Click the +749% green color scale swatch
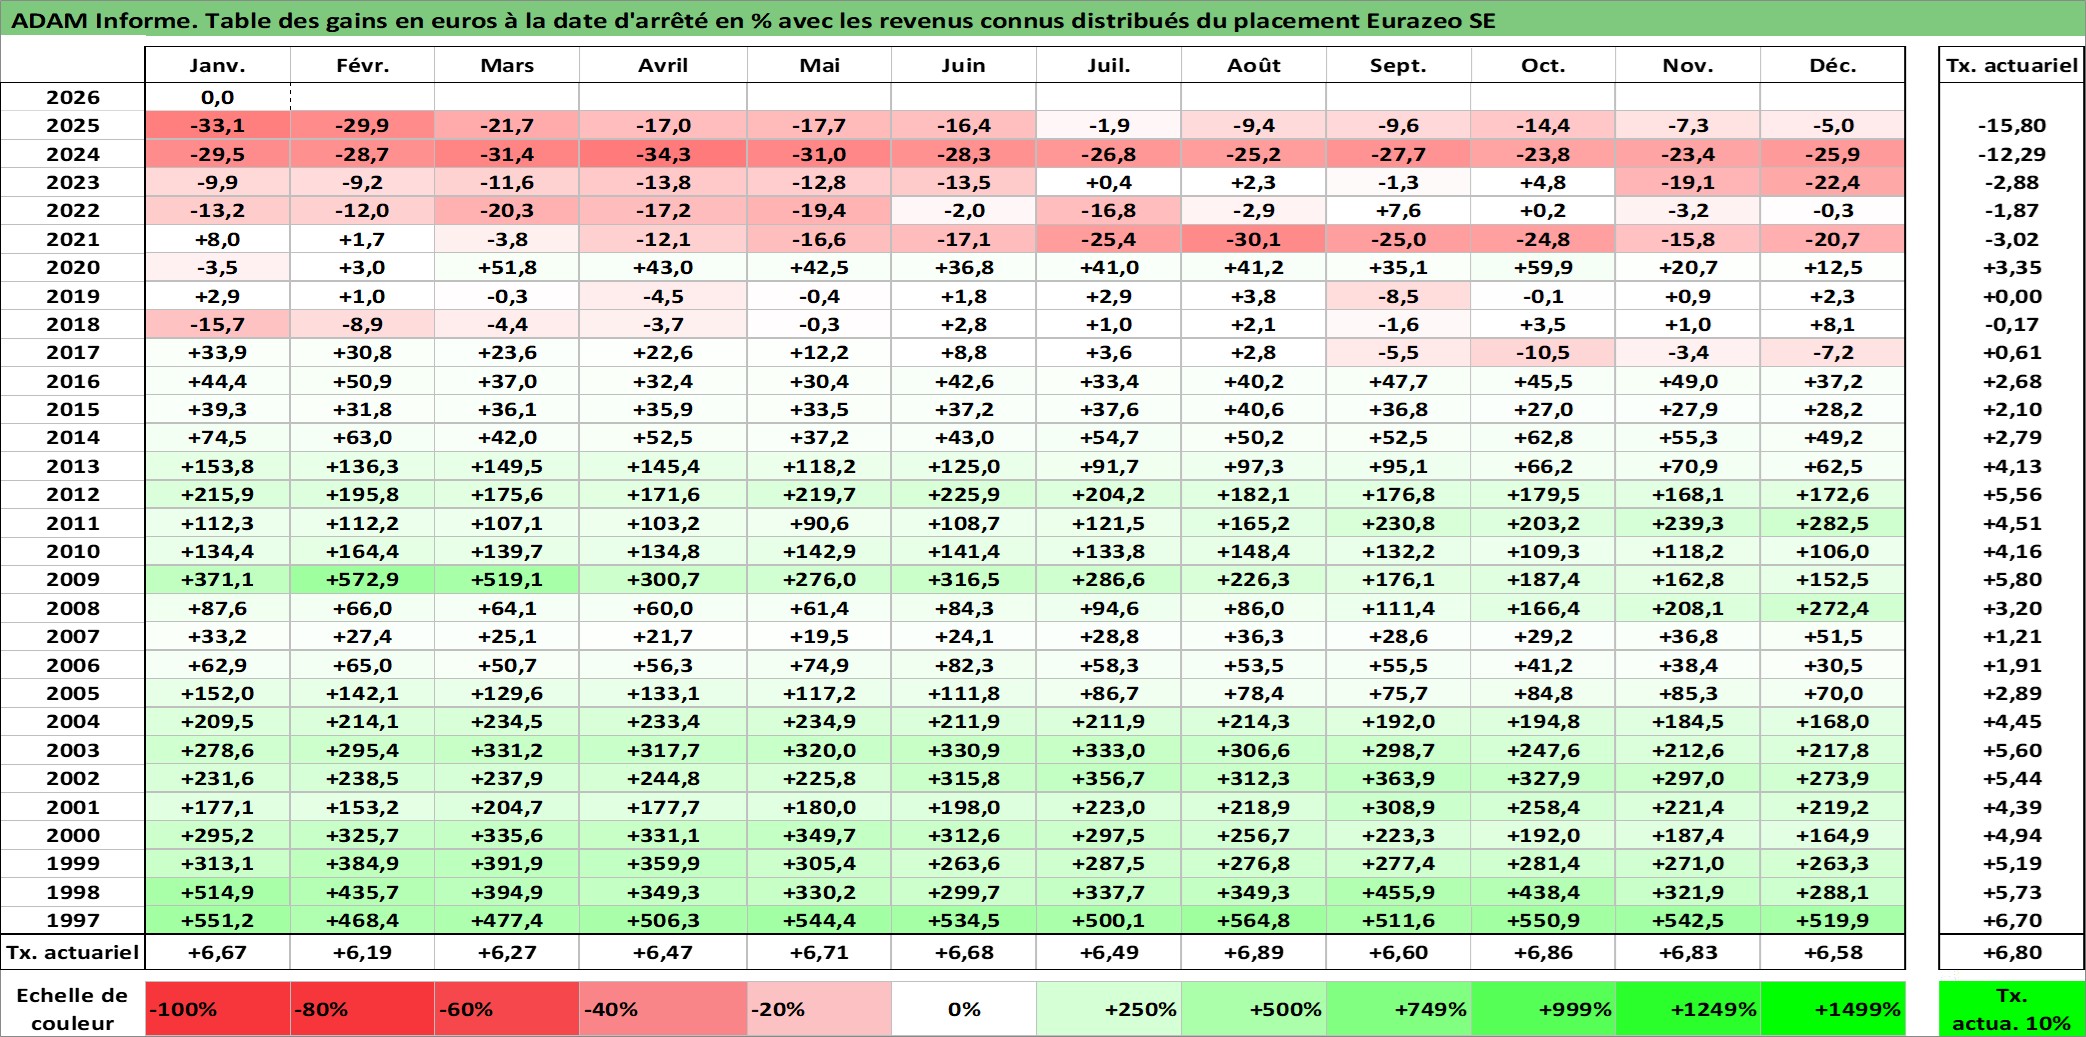 (1399, 1009)
